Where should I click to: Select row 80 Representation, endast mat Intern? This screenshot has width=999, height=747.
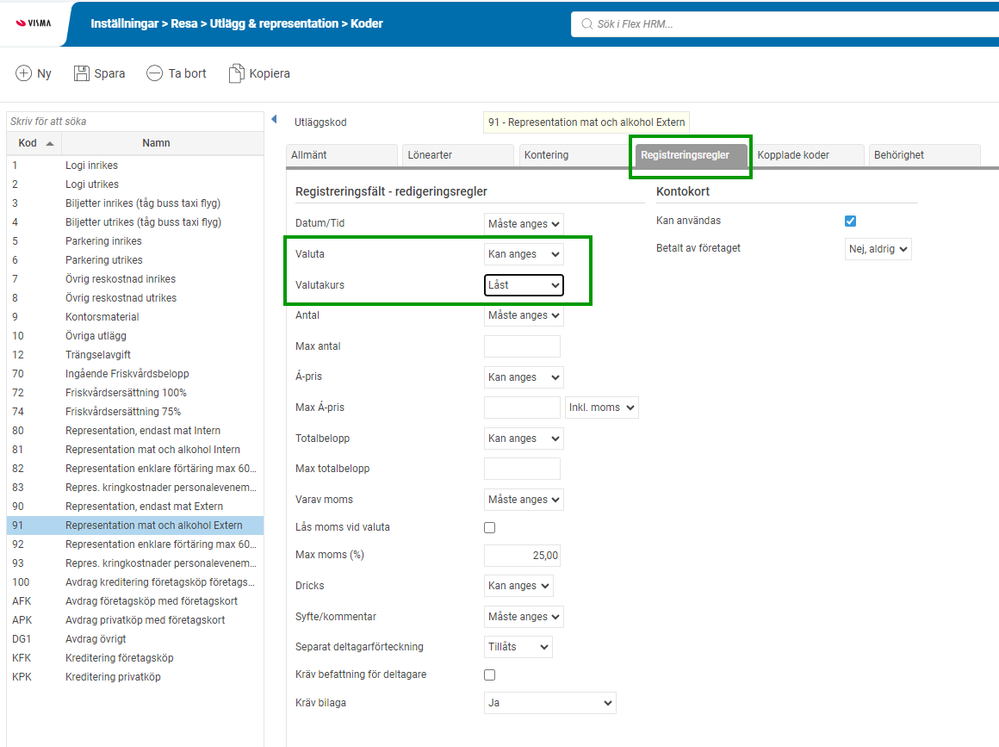(135, 430)
